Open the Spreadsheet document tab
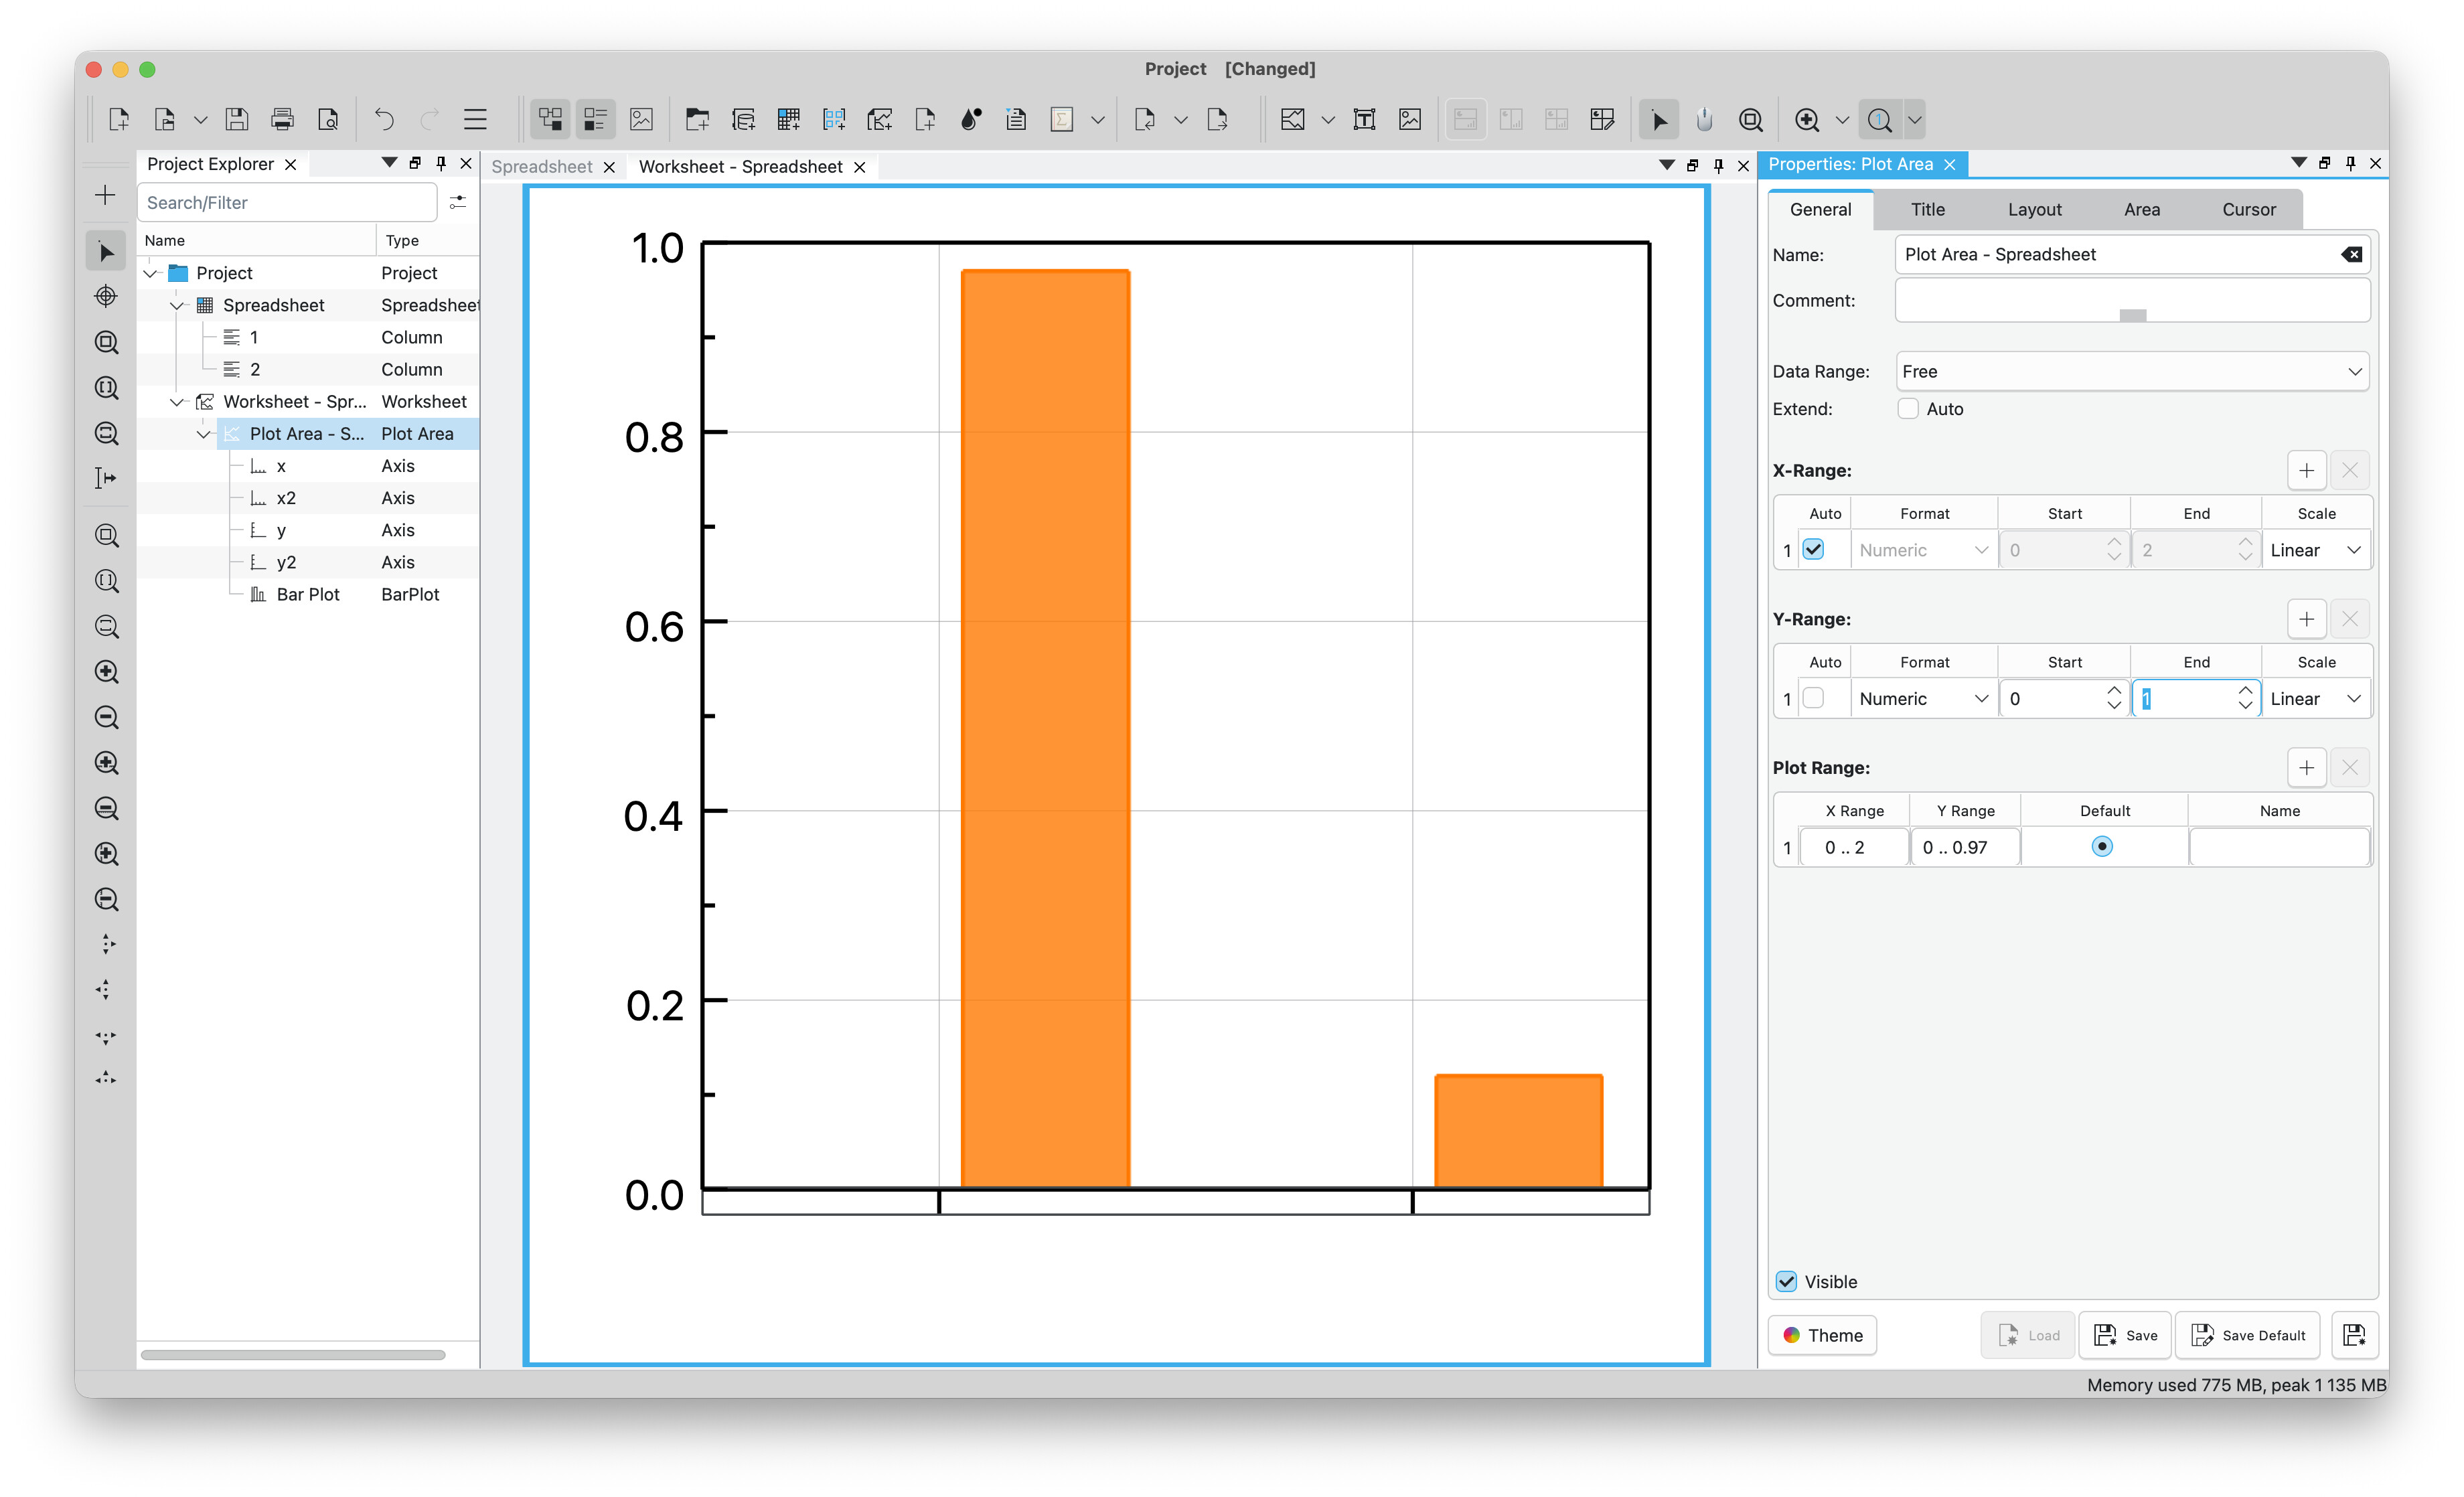This screenshot has width=2464, height=1497. 542,166
